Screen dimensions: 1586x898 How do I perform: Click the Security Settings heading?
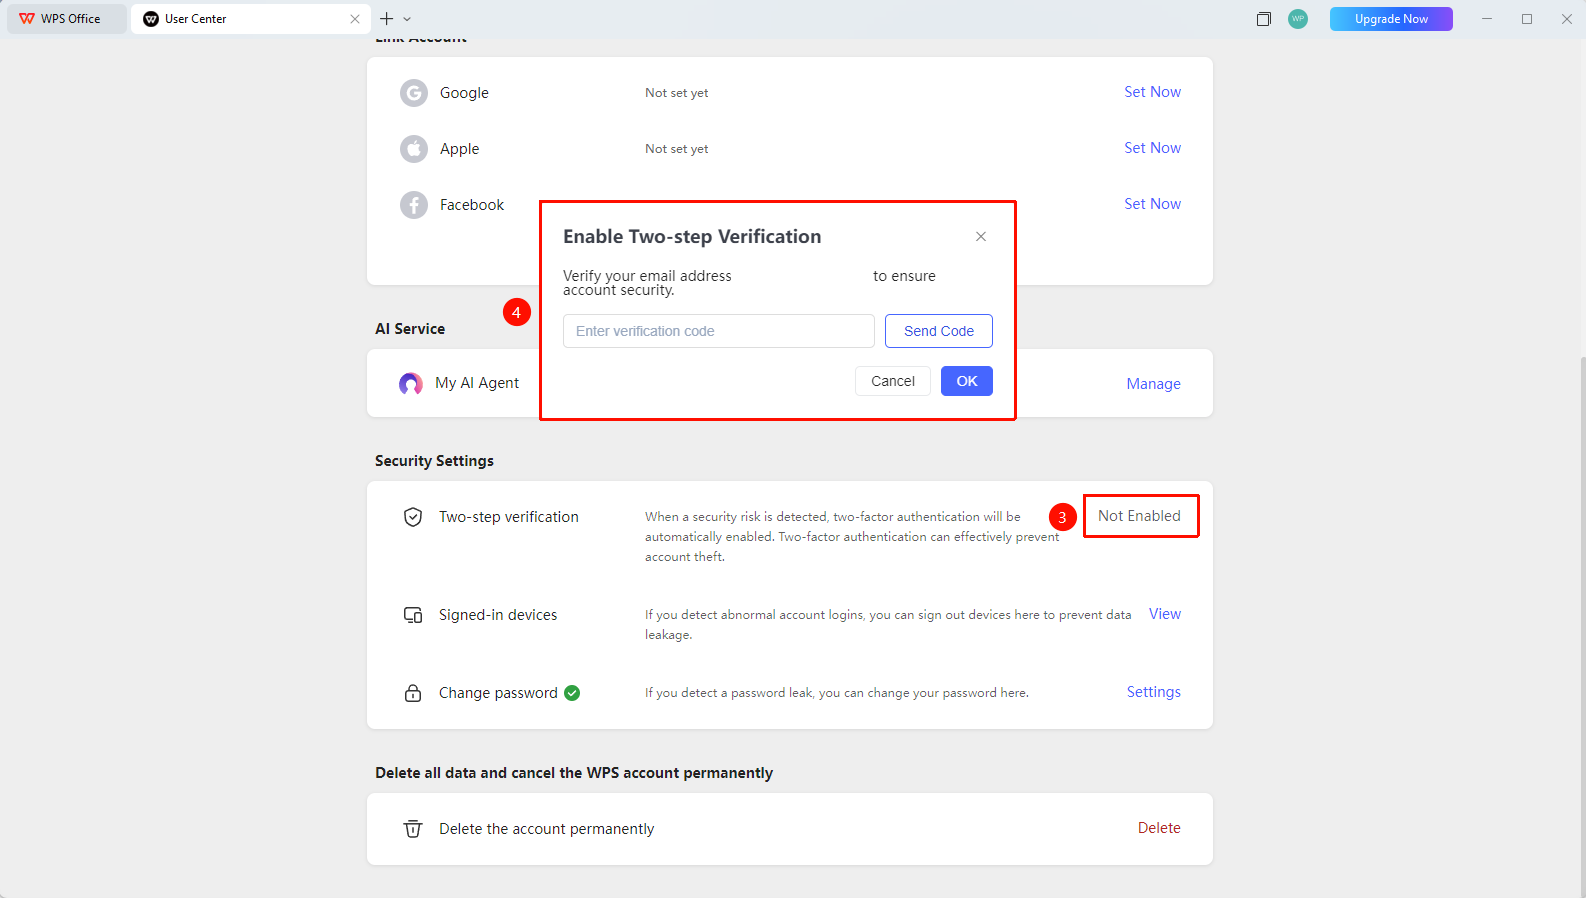pos(434,461)
